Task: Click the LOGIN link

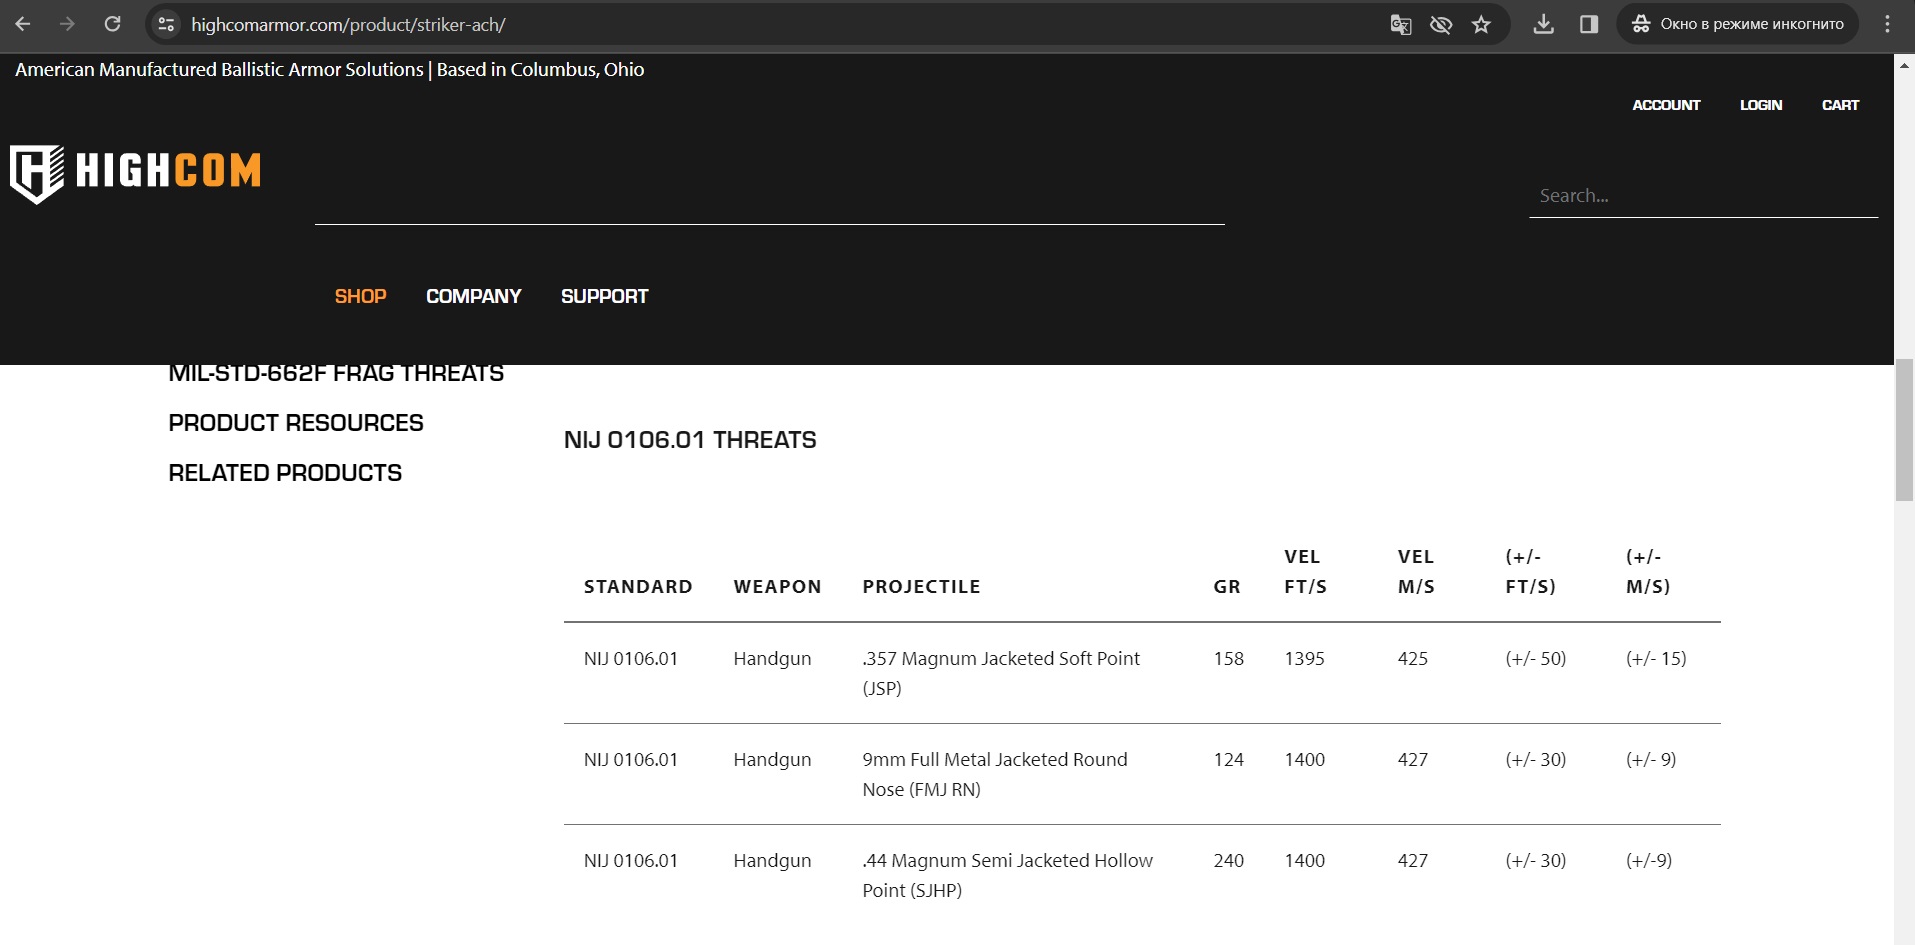Action: pyautogui.click(x=1760, y=105)
